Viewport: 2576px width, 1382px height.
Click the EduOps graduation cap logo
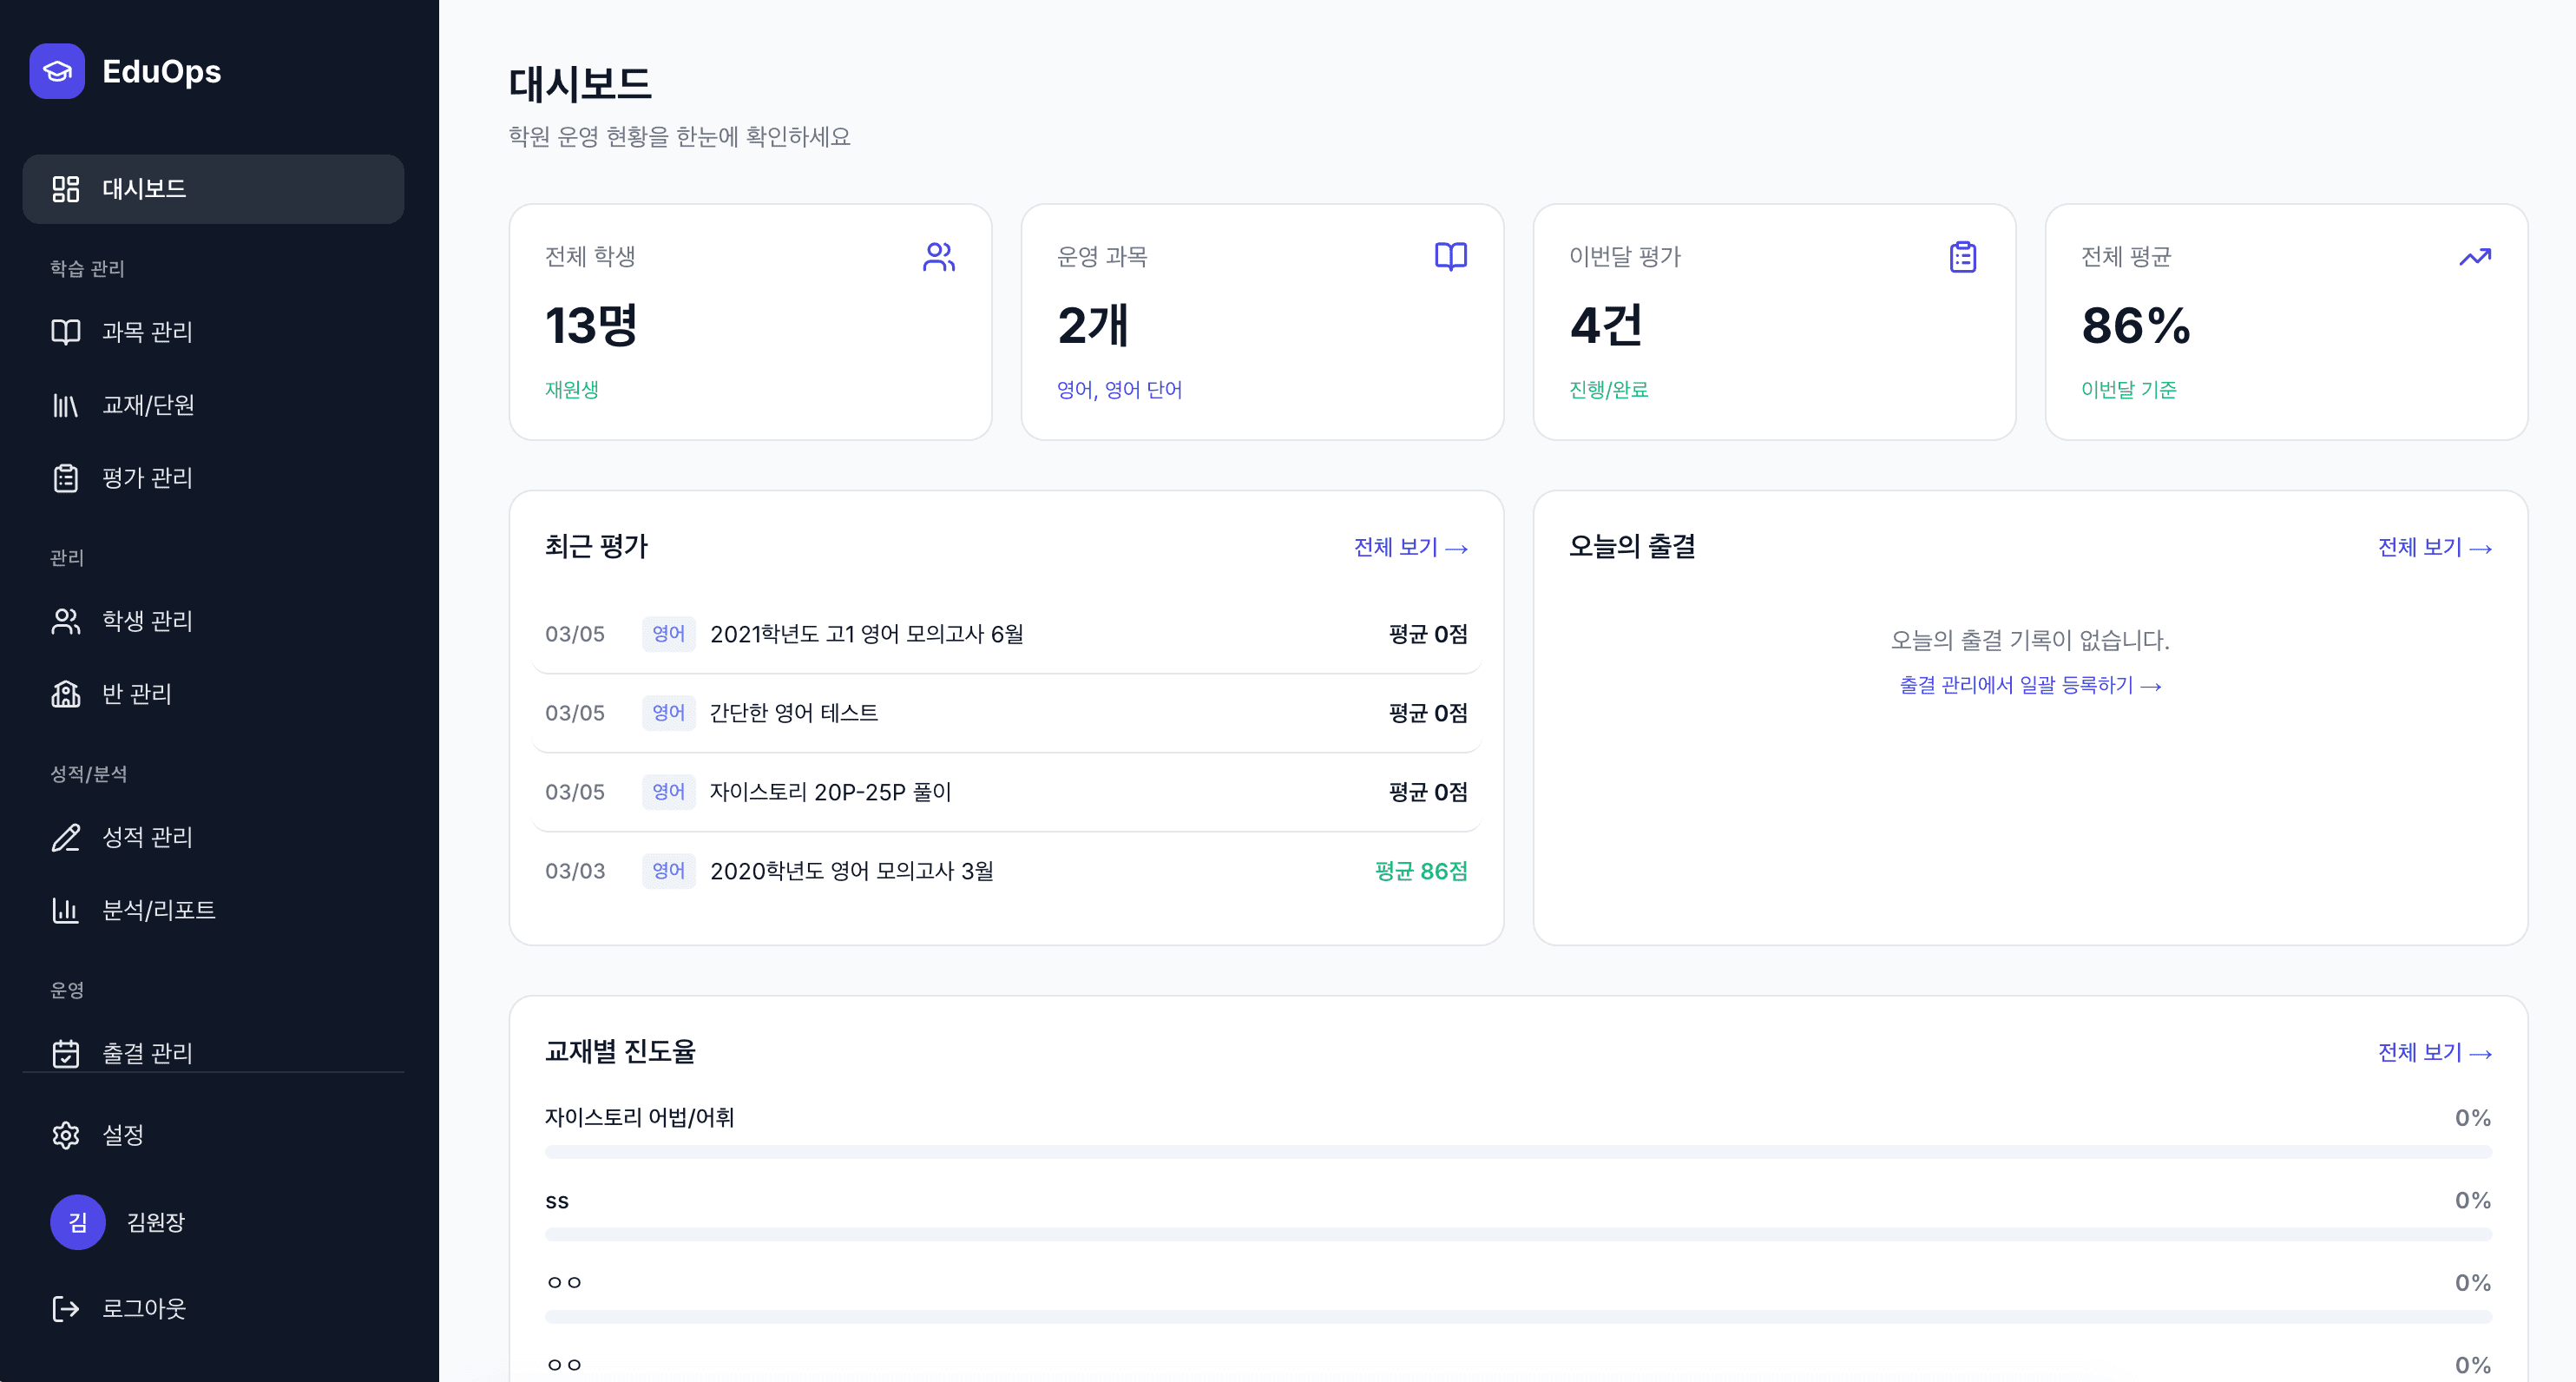coord(58,70)
